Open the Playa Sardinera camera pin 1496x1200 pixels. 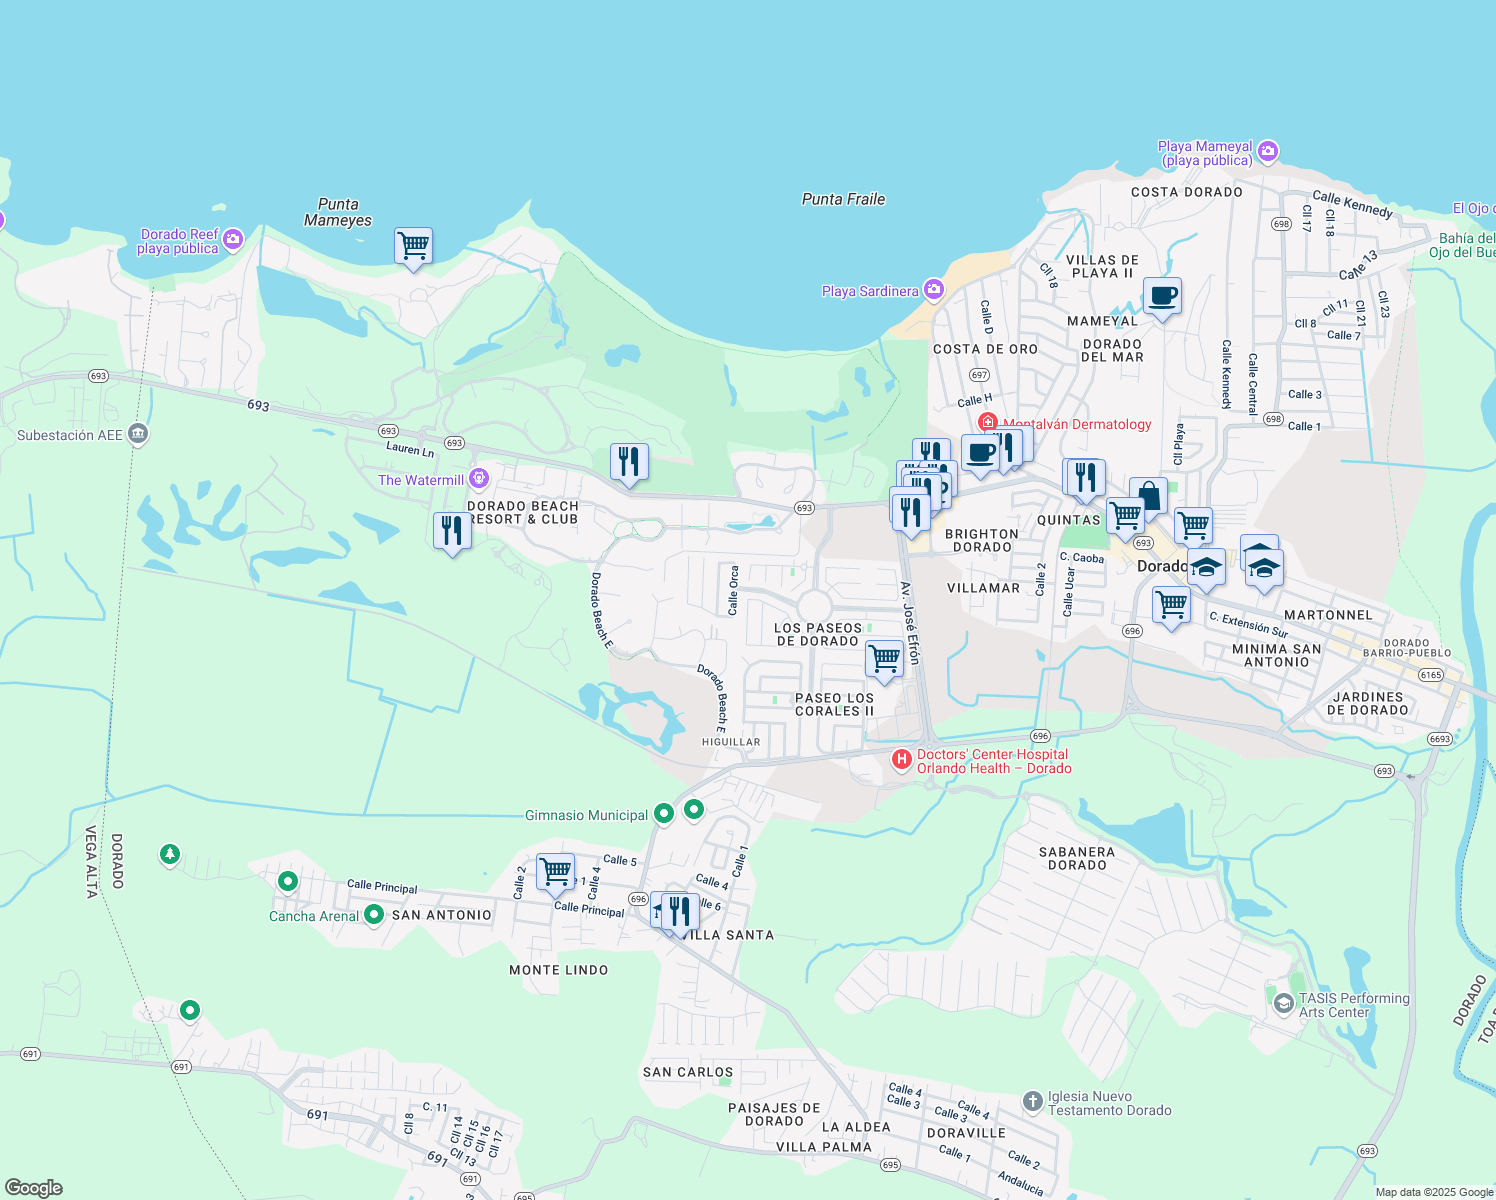click(x=934, y=290)
